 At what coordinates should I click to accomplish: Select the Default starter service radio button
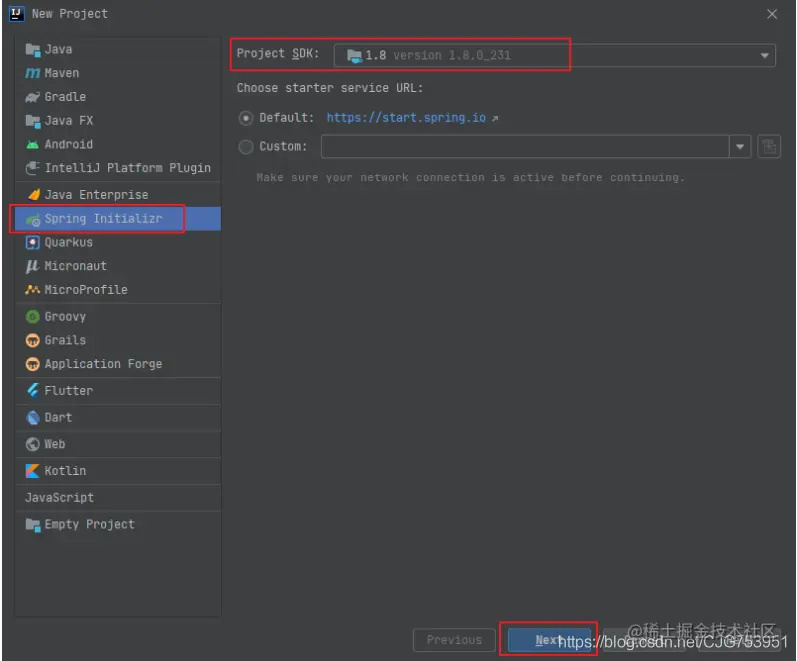coord(246,118)
